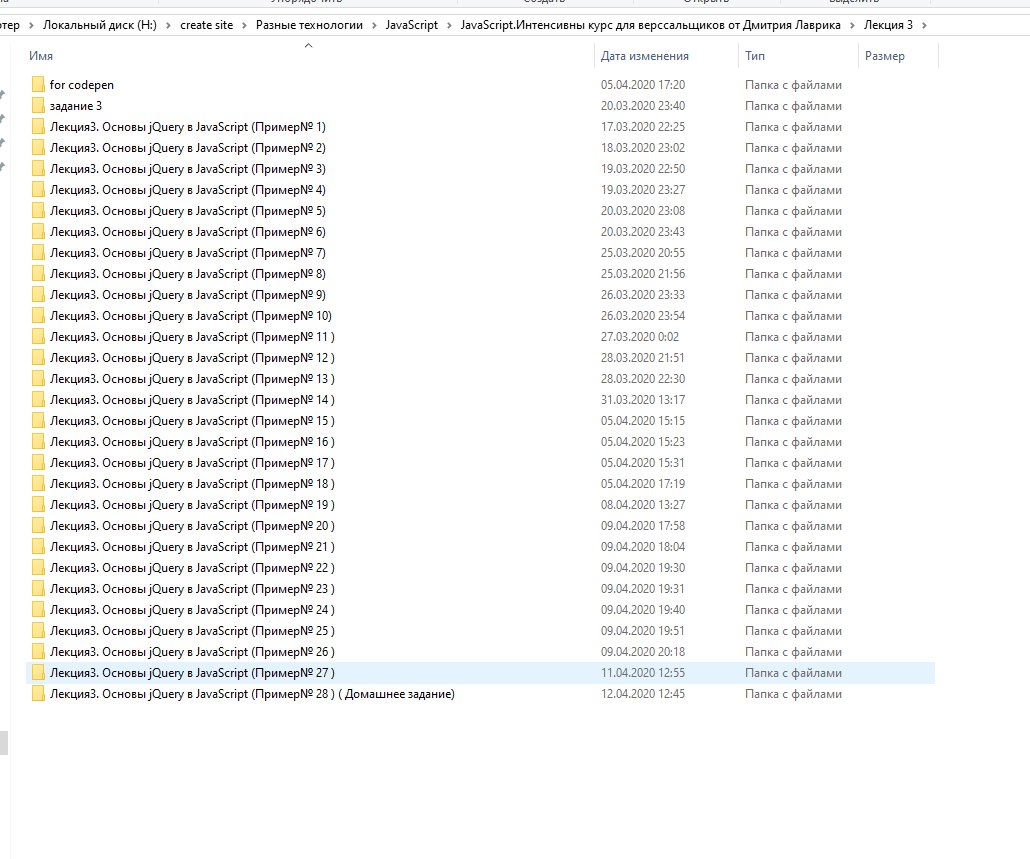Open the chevron before Локальный диск (H:)

[x=31, y=26]
